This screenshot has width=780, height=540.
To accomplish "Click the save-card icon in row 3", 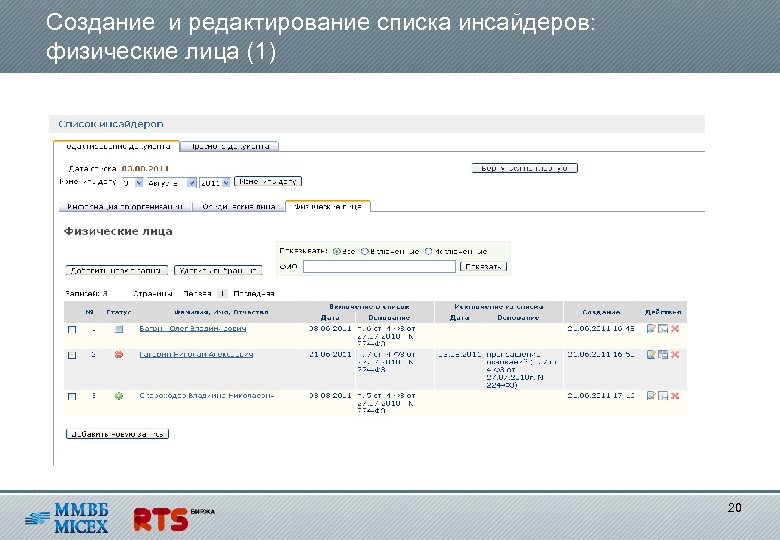I will pyautogui.click(x=663, y=395).
